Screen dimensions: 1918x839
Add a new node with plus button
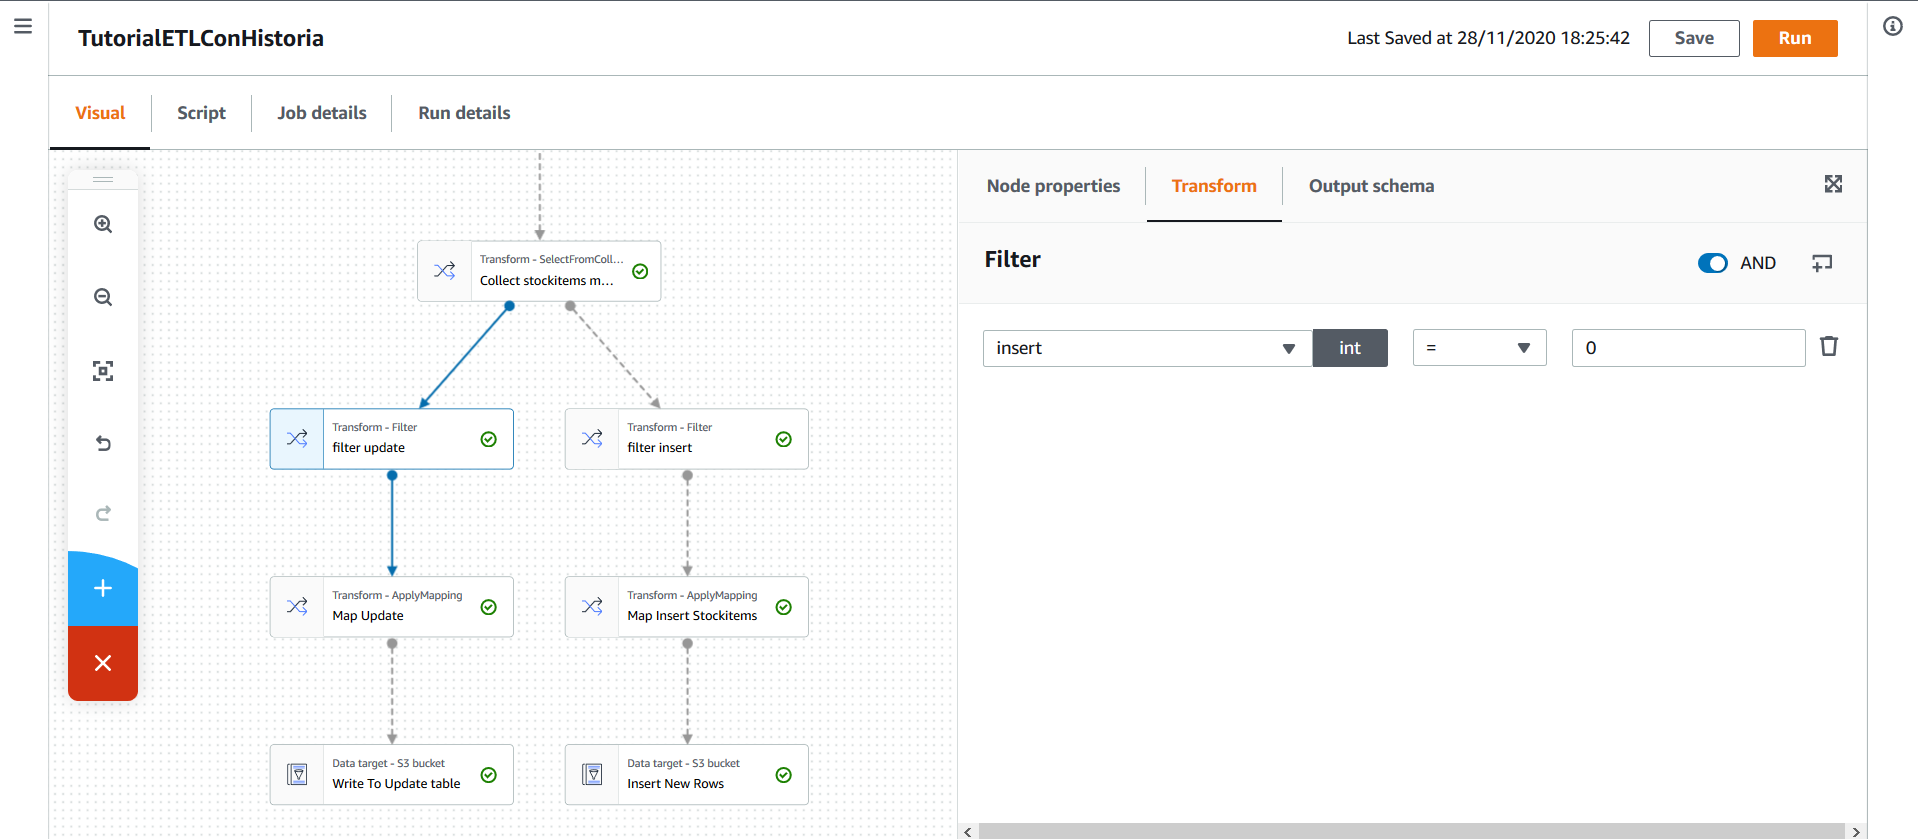tap(103, 588)
